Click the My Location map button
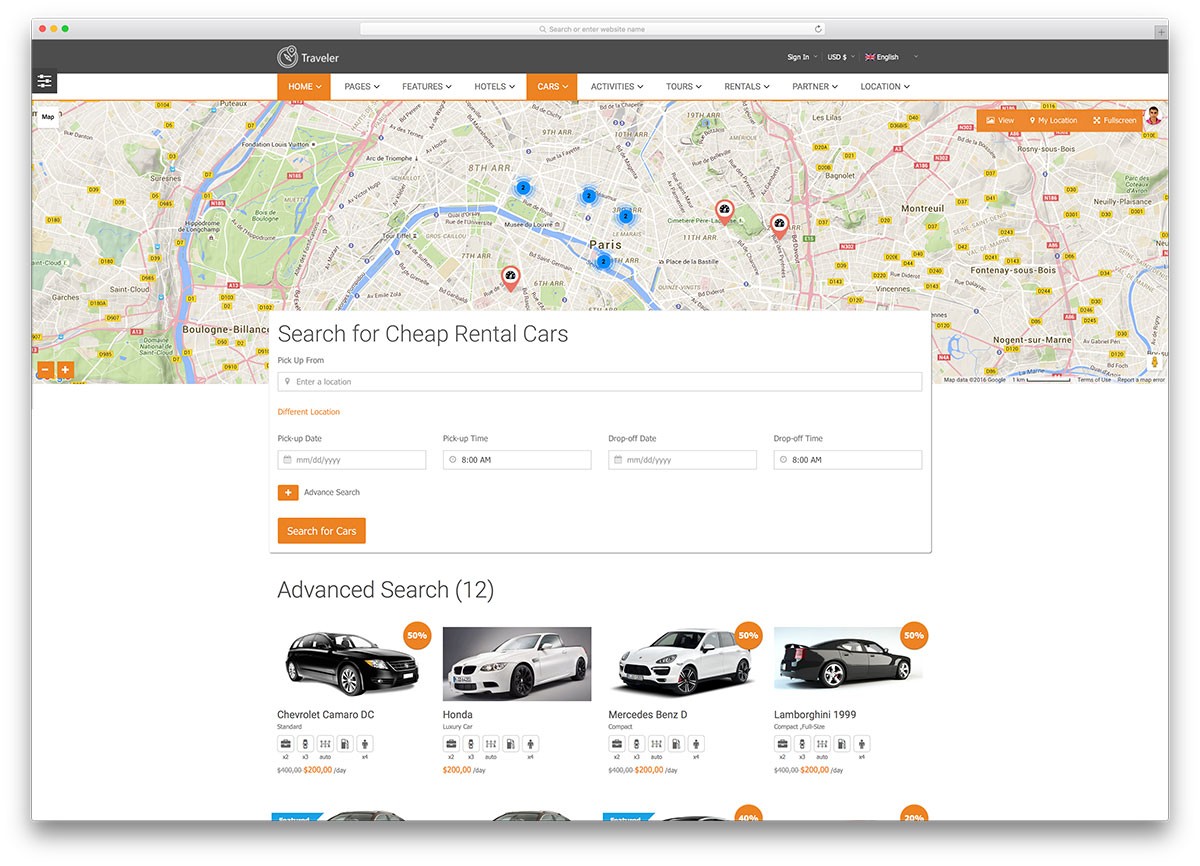 [1053, 120]
